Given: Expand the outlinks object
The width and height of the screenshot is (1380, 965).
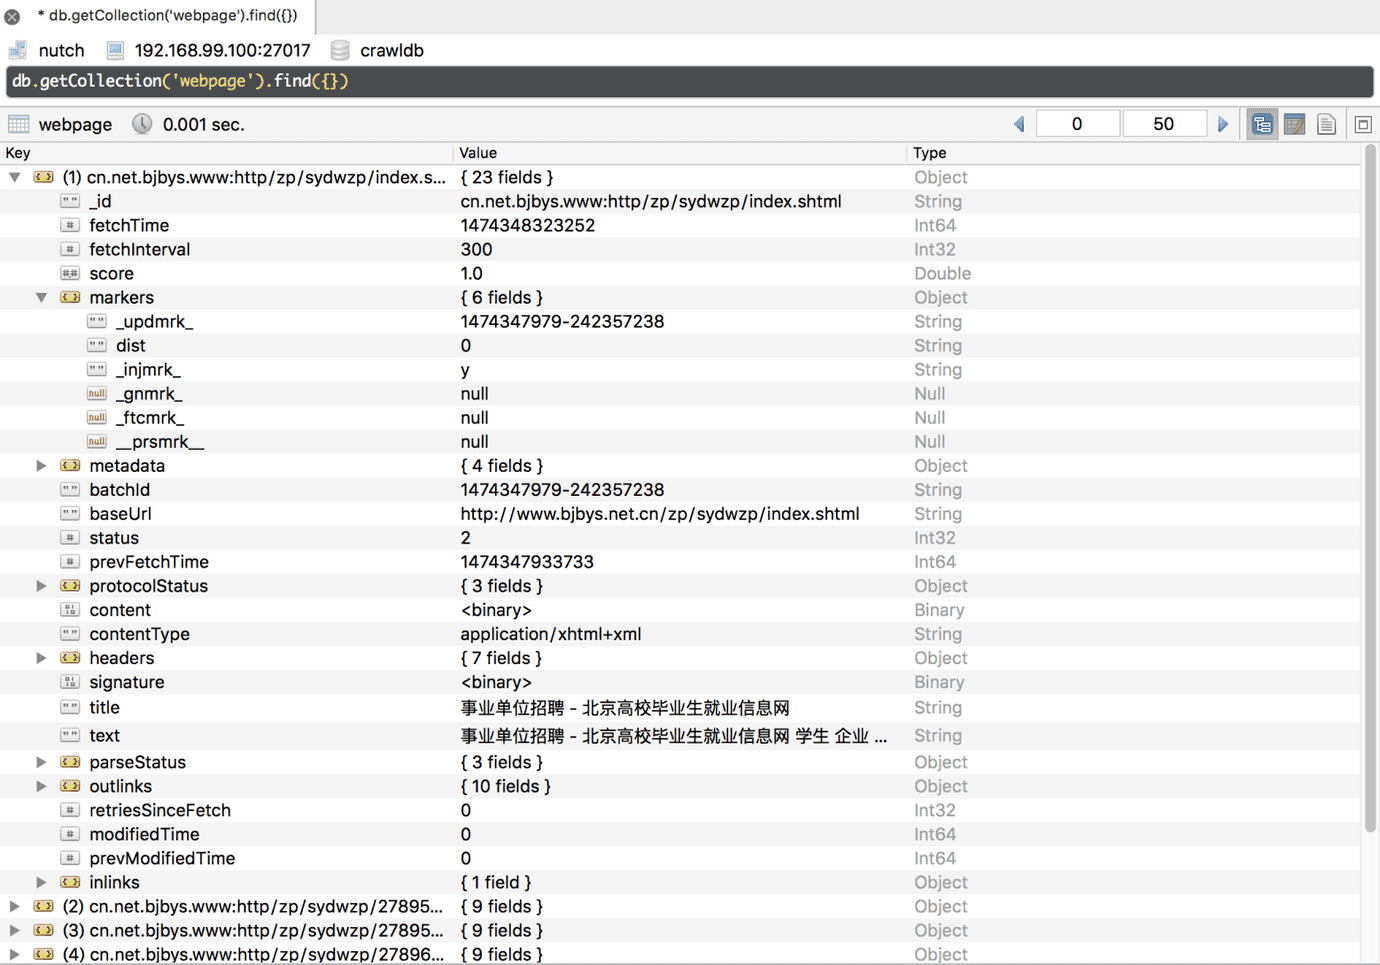Looking at the screenshot, I should (41, 786).
